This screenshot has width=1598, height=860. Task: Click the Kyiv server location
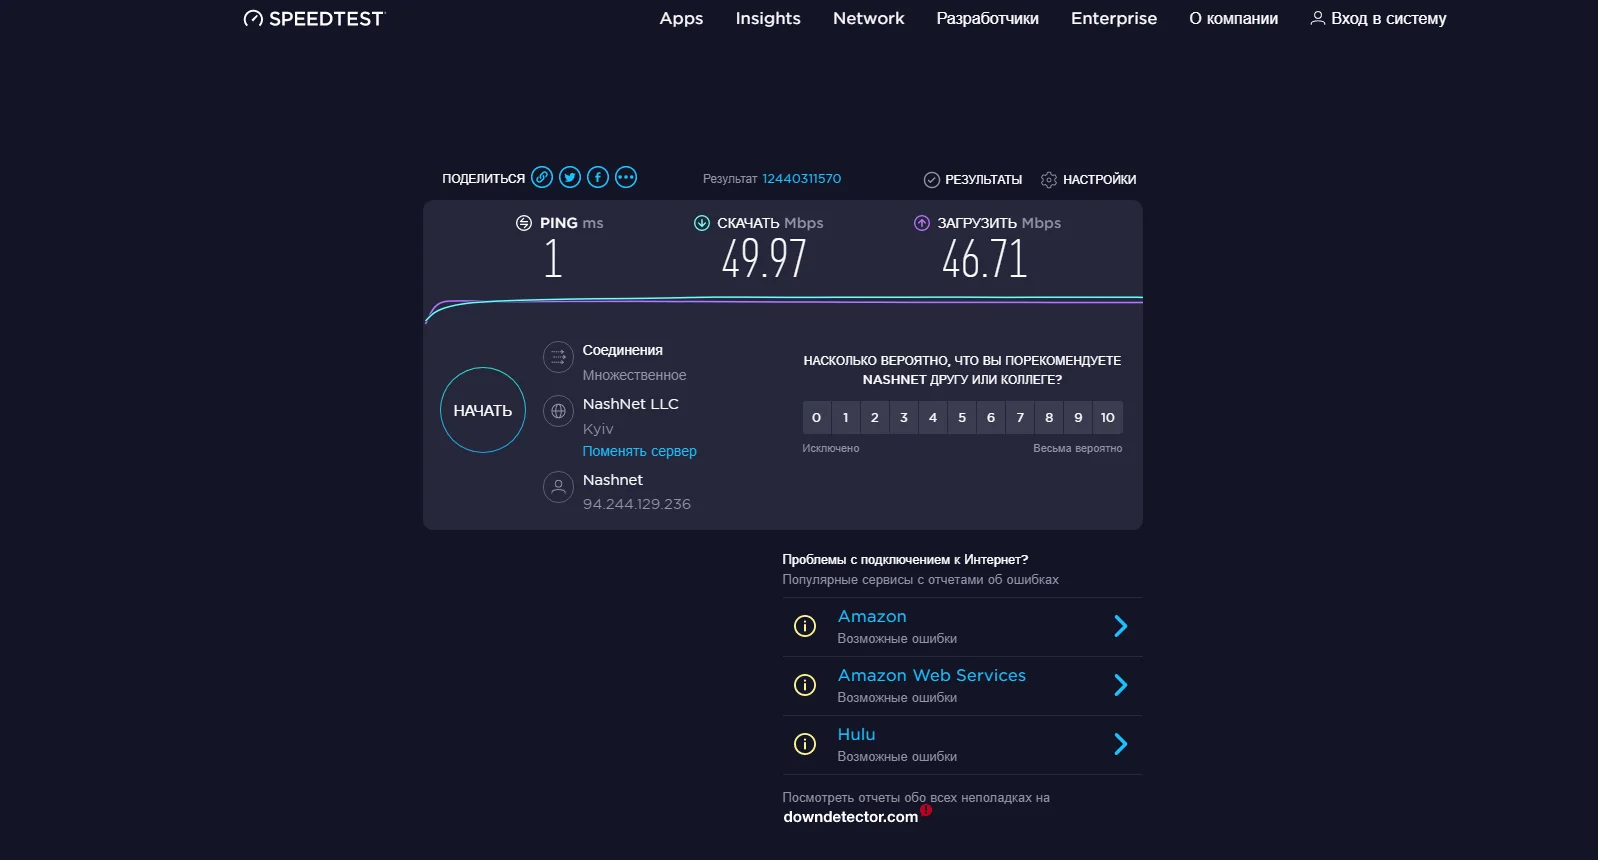point(598,429)
